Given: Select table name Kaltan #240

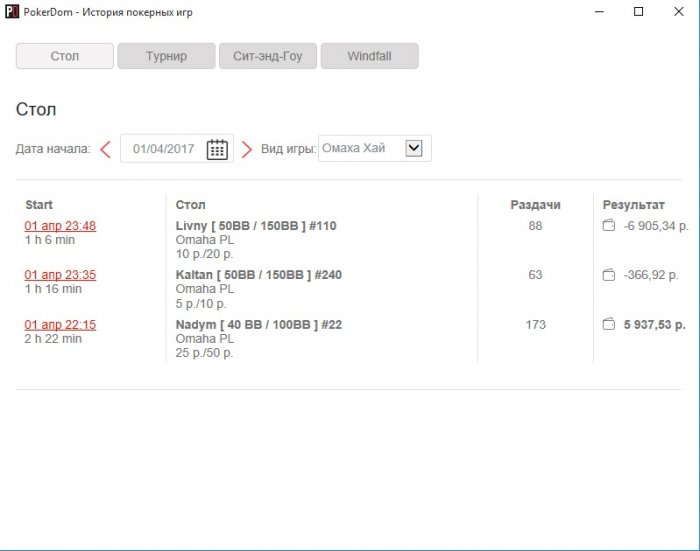Looking at the screenshot, I should coord(258,275).
